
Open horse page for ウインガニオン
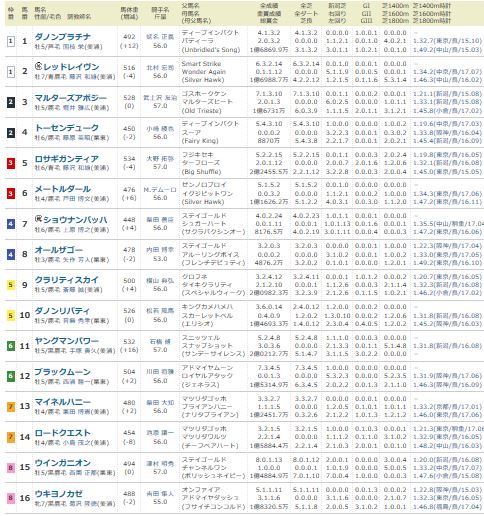pos(62,463)
